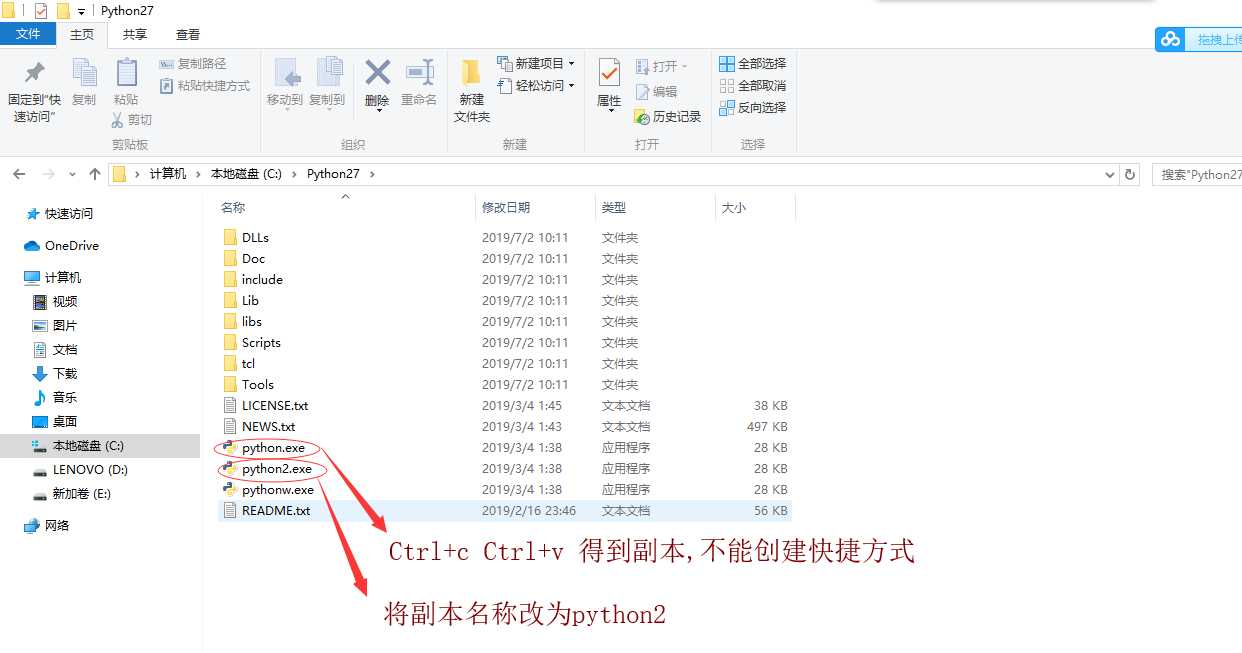The image size is (1242, 653).
Task: Click the cloud upload widget icon
Action: 1170,39
